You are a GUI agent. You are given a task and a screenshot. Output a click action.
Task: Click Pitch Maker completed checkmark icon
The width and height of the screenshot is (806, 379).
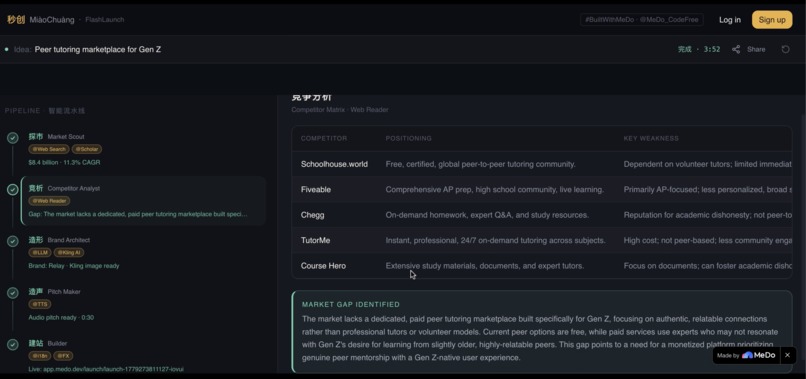pos(13,293)
